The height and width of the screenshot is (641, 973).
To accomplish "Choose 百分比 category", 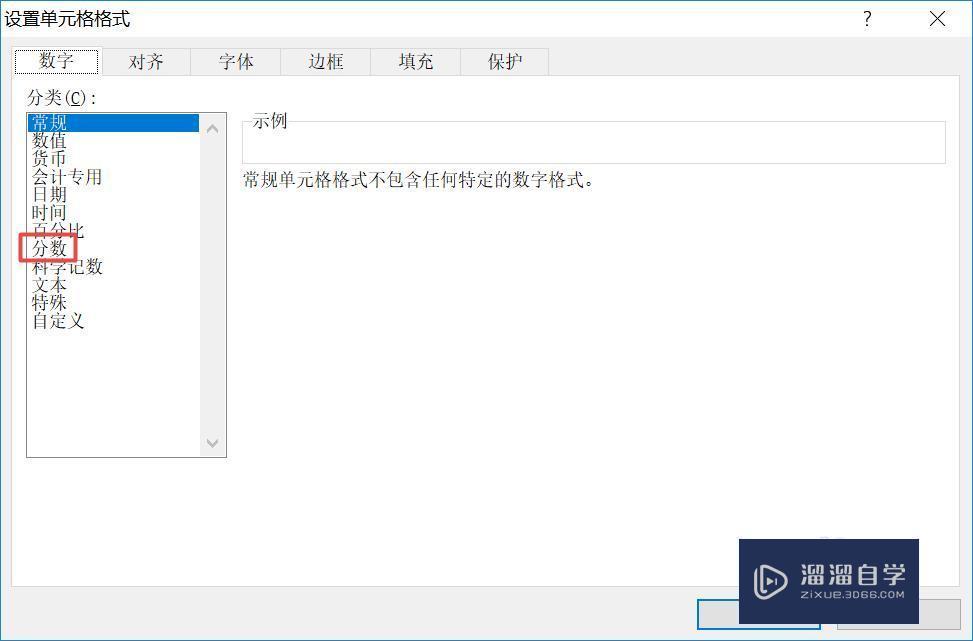I will [x=114, y=231].
